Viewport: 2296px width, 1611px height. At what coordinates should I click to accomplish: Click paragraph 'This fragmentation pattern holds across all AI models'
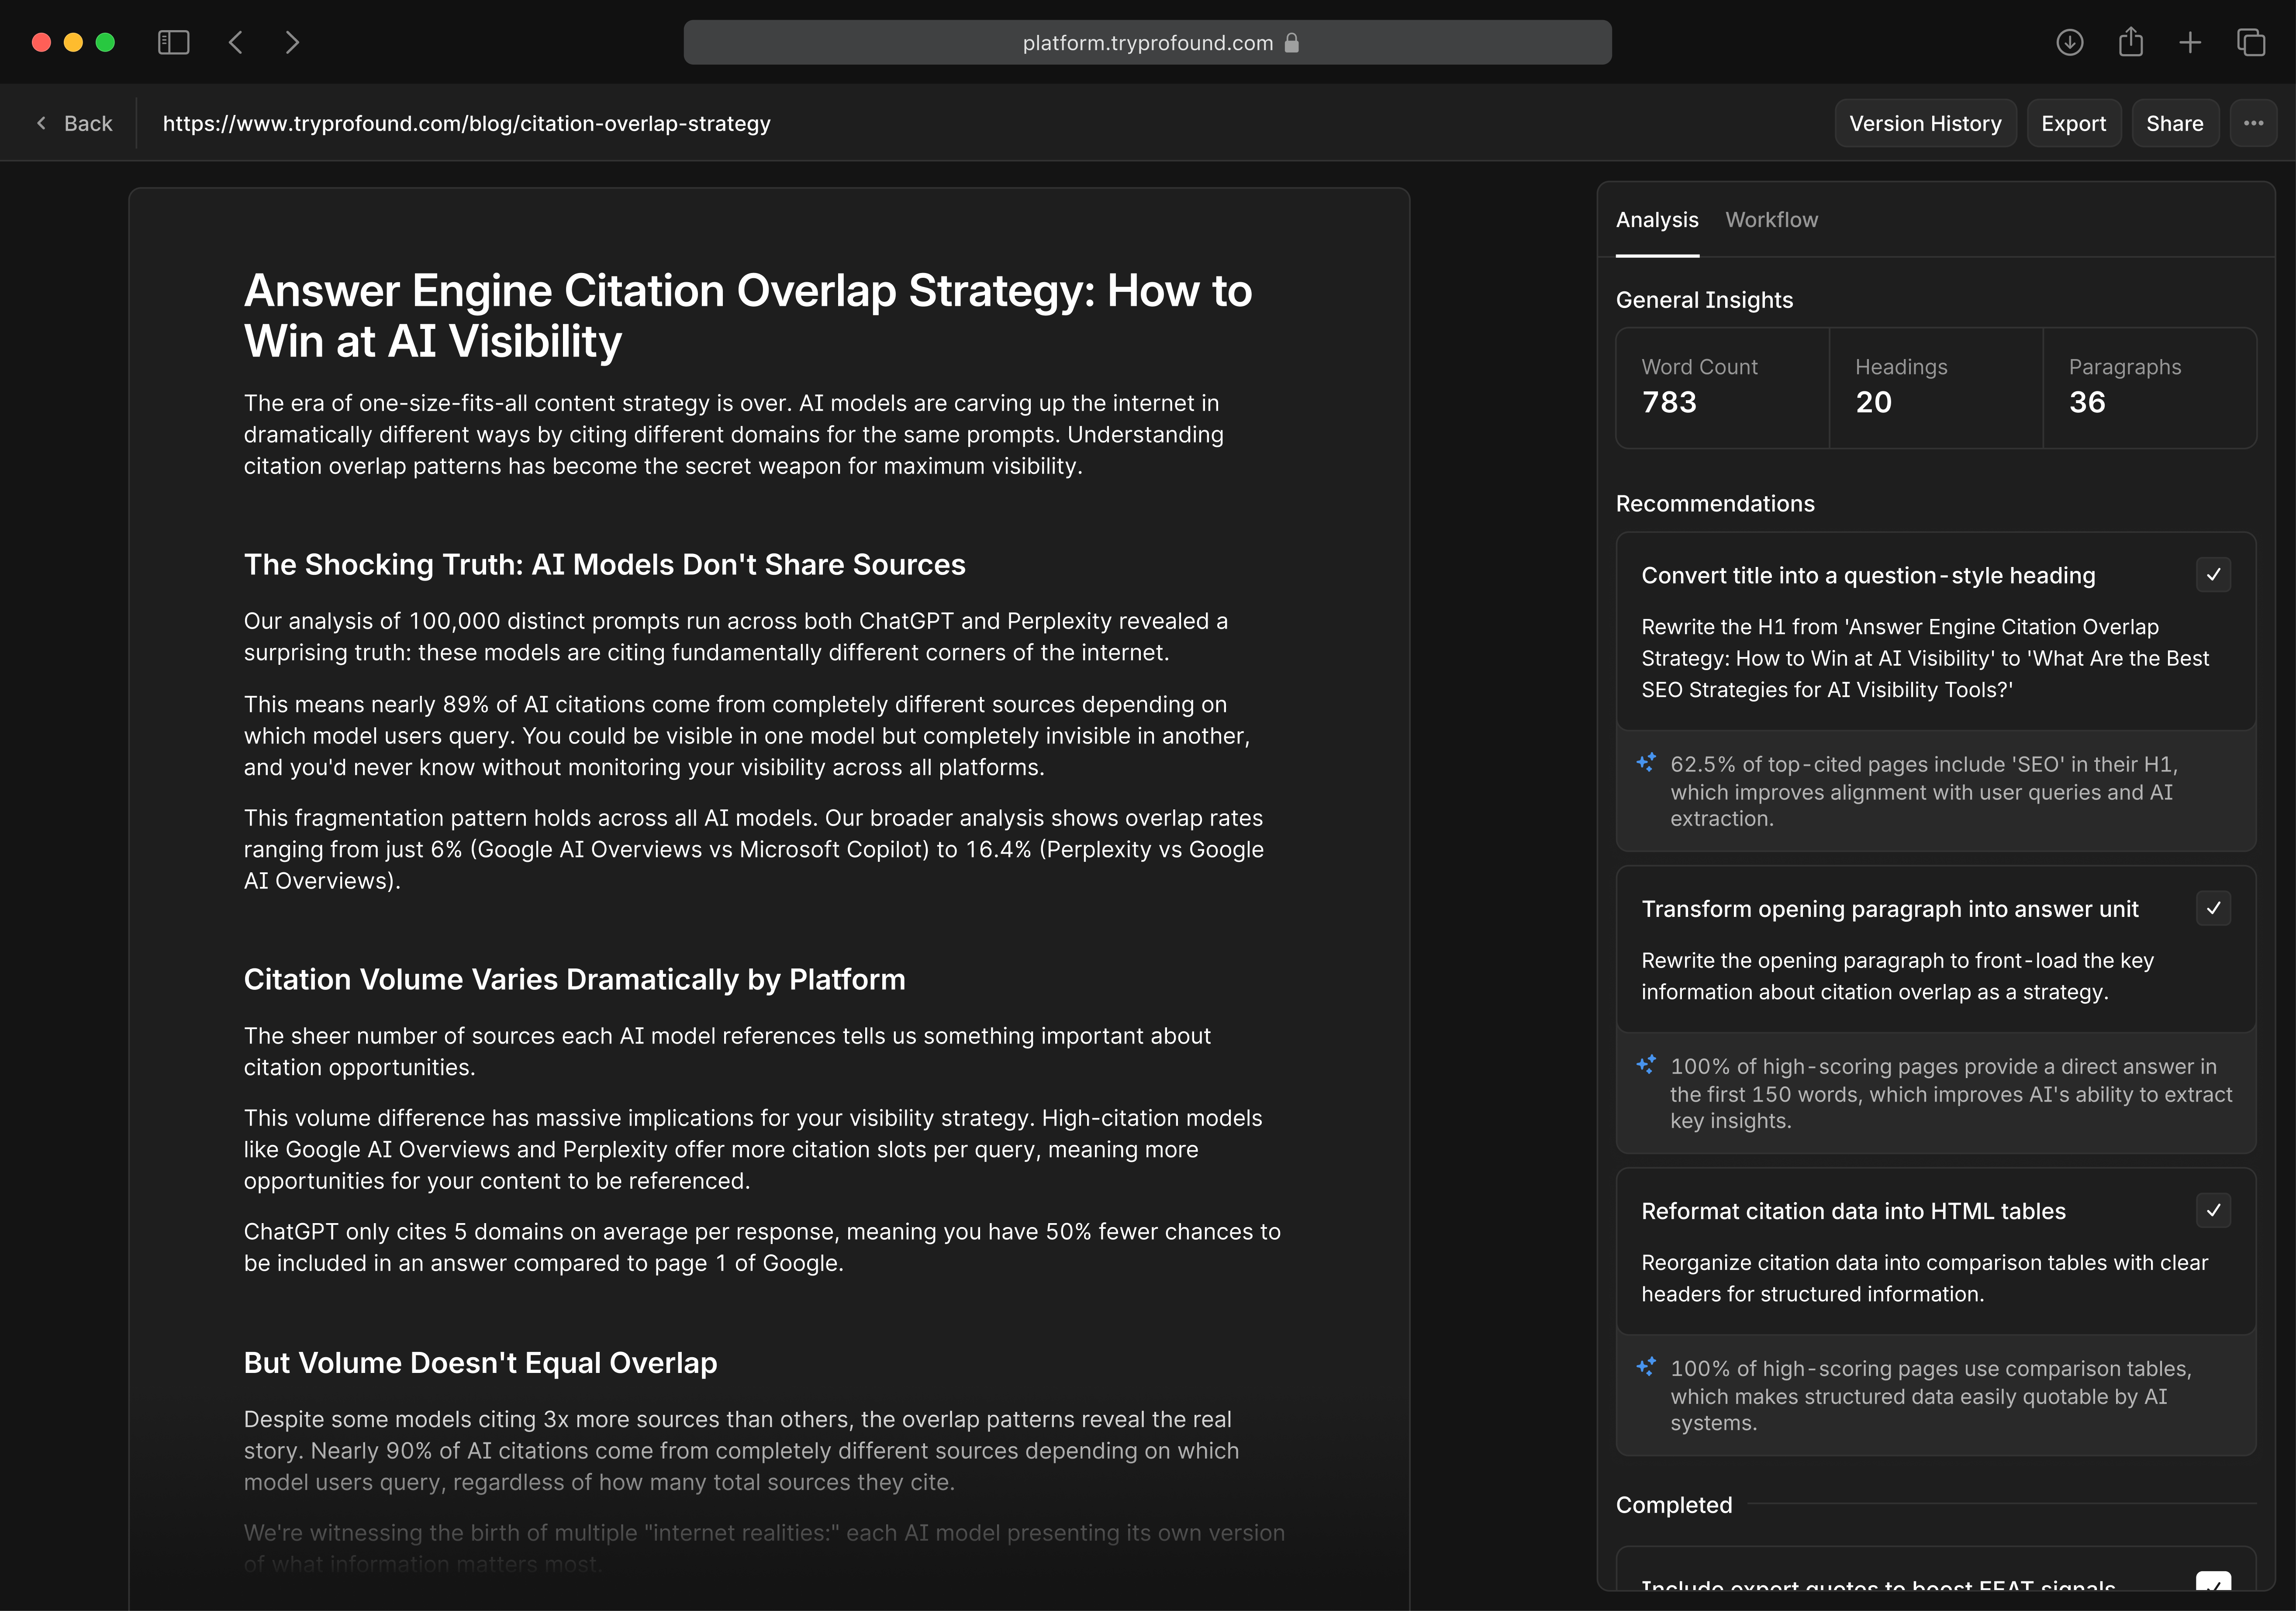[x=753, y=849]
